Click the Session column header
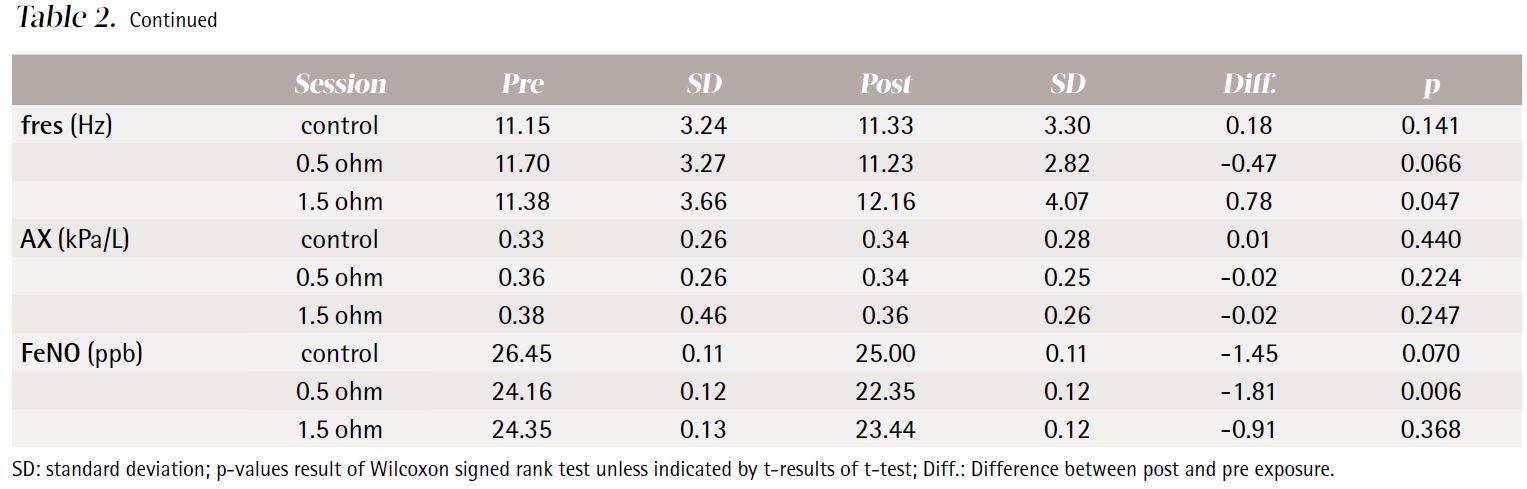1527x489 pixels. pyautogui.click(x=340, y=84)
